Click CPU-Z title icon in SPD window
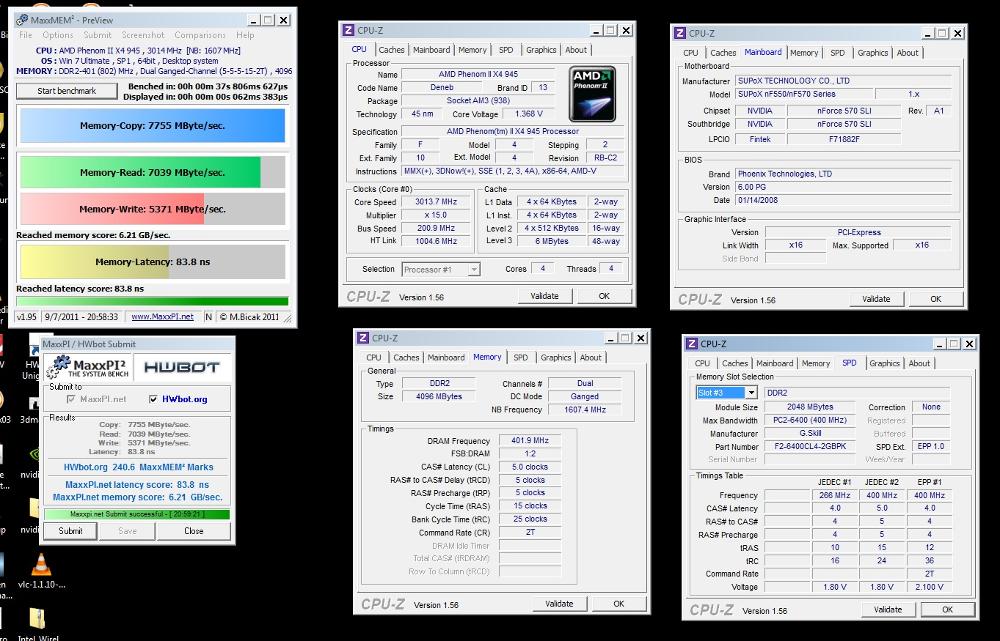 [x=691, y=344]
